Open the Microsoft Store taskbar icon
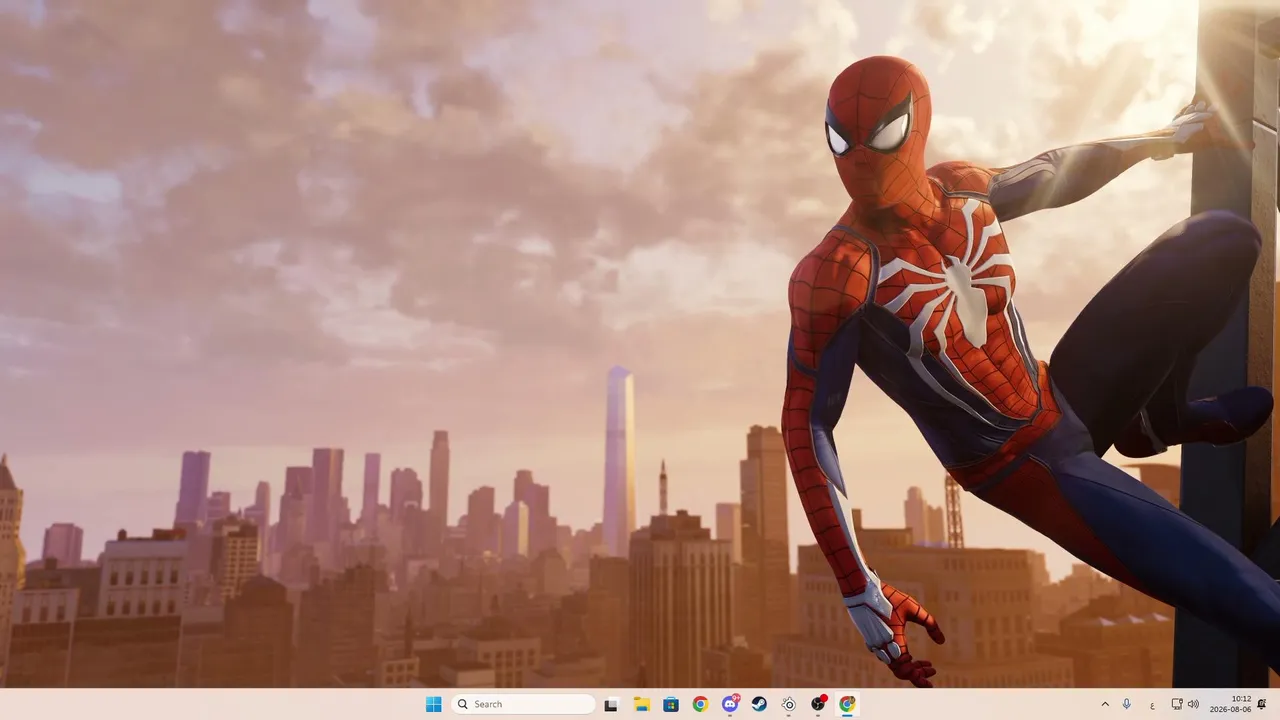1280x720 pixels. click(671, 704)
